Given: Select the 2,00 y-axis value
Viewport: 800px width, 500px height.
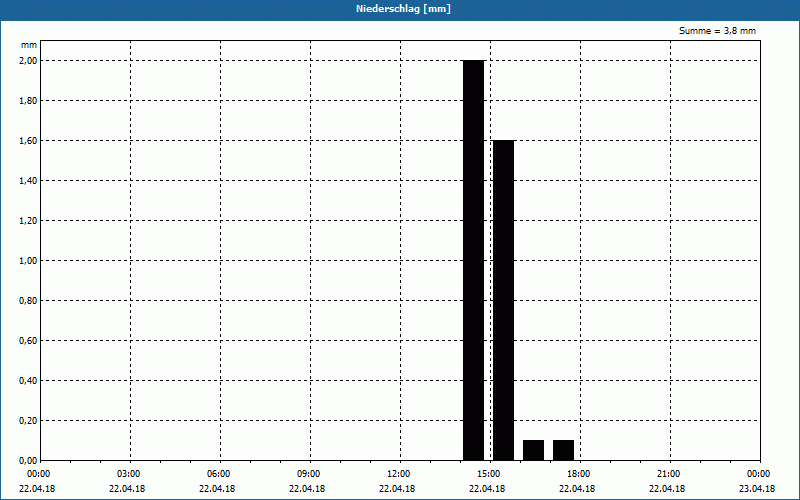Looking at the screenshot, I should [x=28, y=61].
